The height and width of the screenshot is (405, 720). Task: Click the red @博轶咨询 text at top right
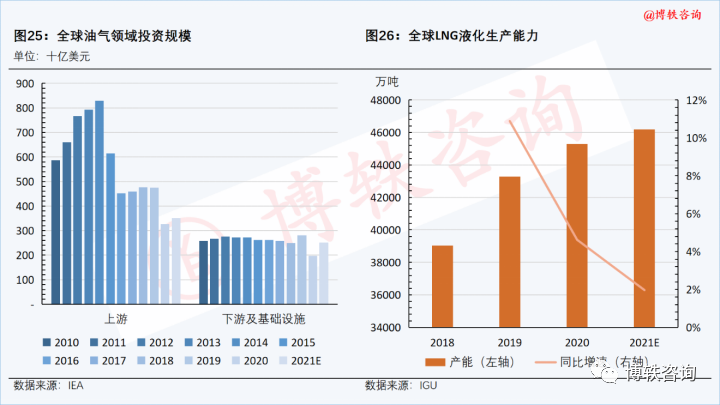pos(671,14)
